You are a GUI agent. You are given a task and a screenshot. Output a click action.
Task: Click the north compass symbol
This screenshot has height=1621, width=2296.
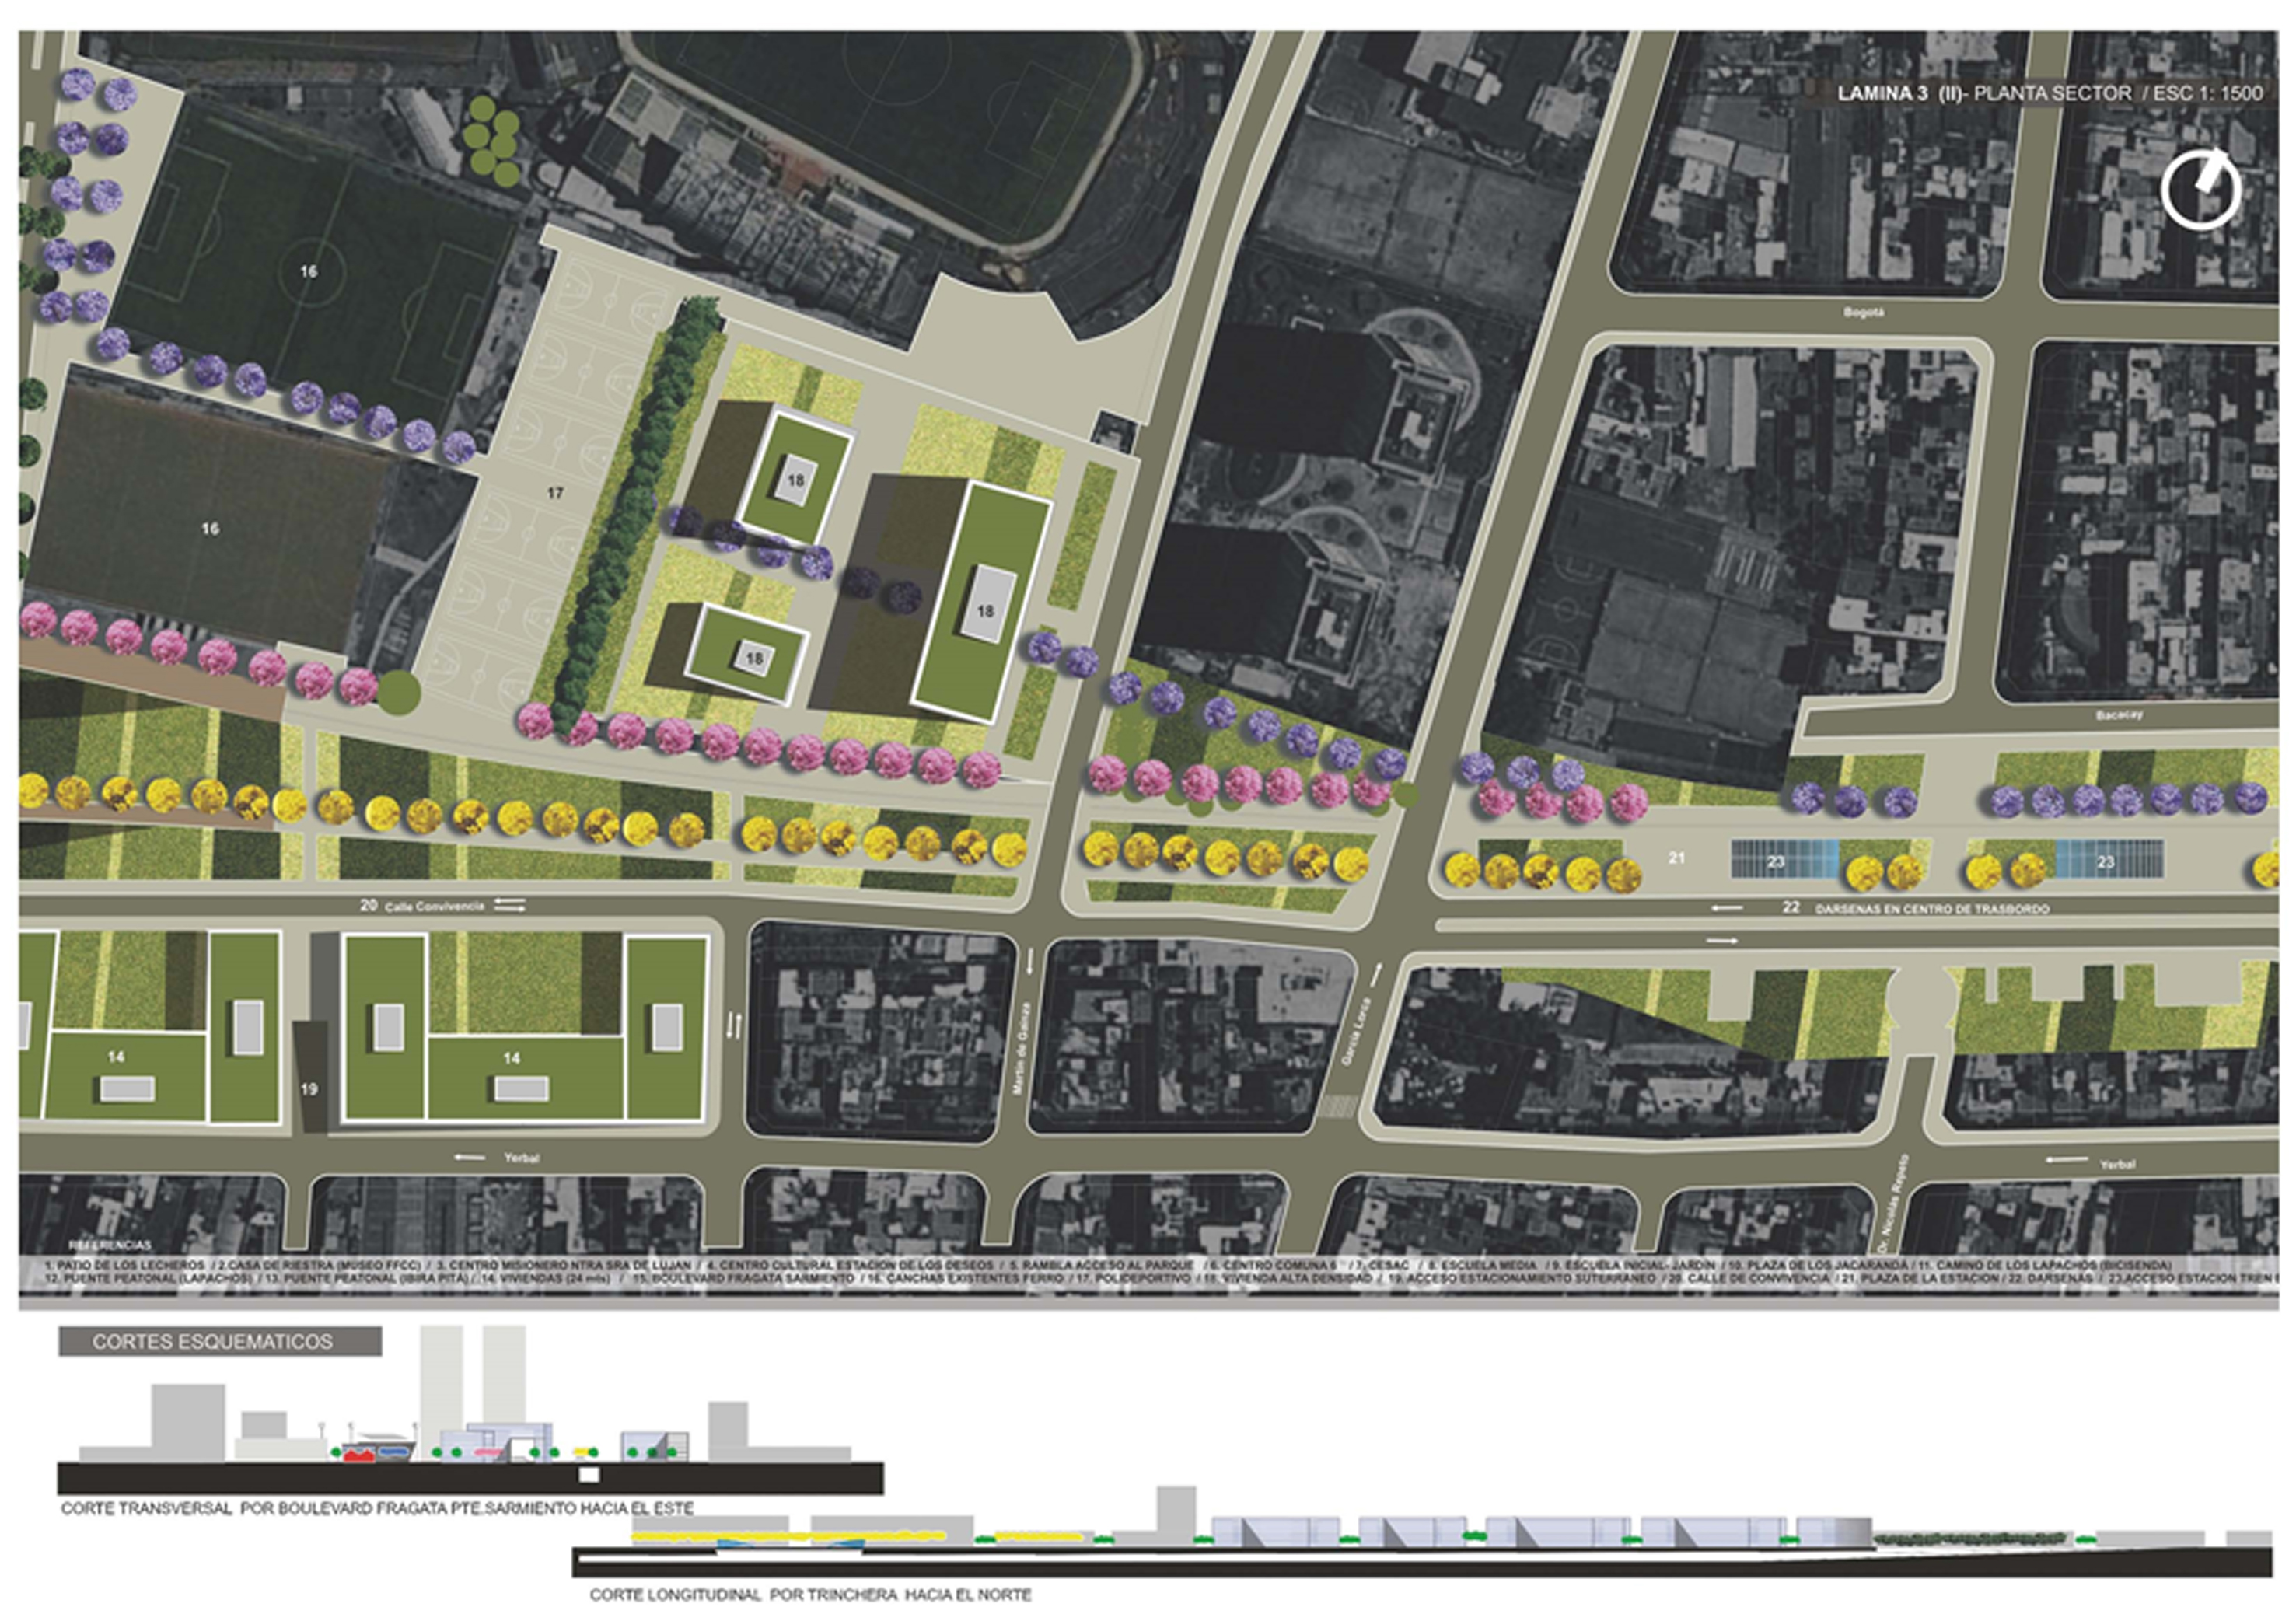pos(2201,189)
